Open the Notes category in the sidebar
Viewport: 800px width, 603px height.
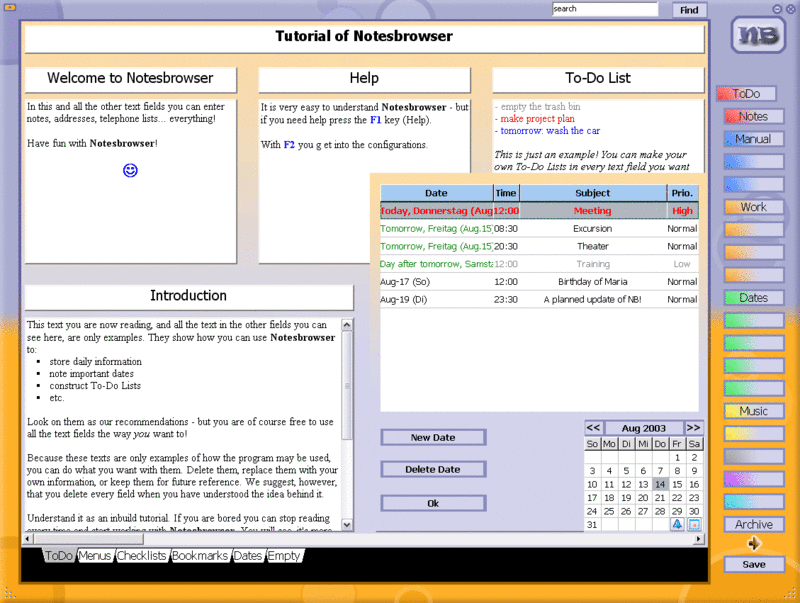(x=754, y=117)
